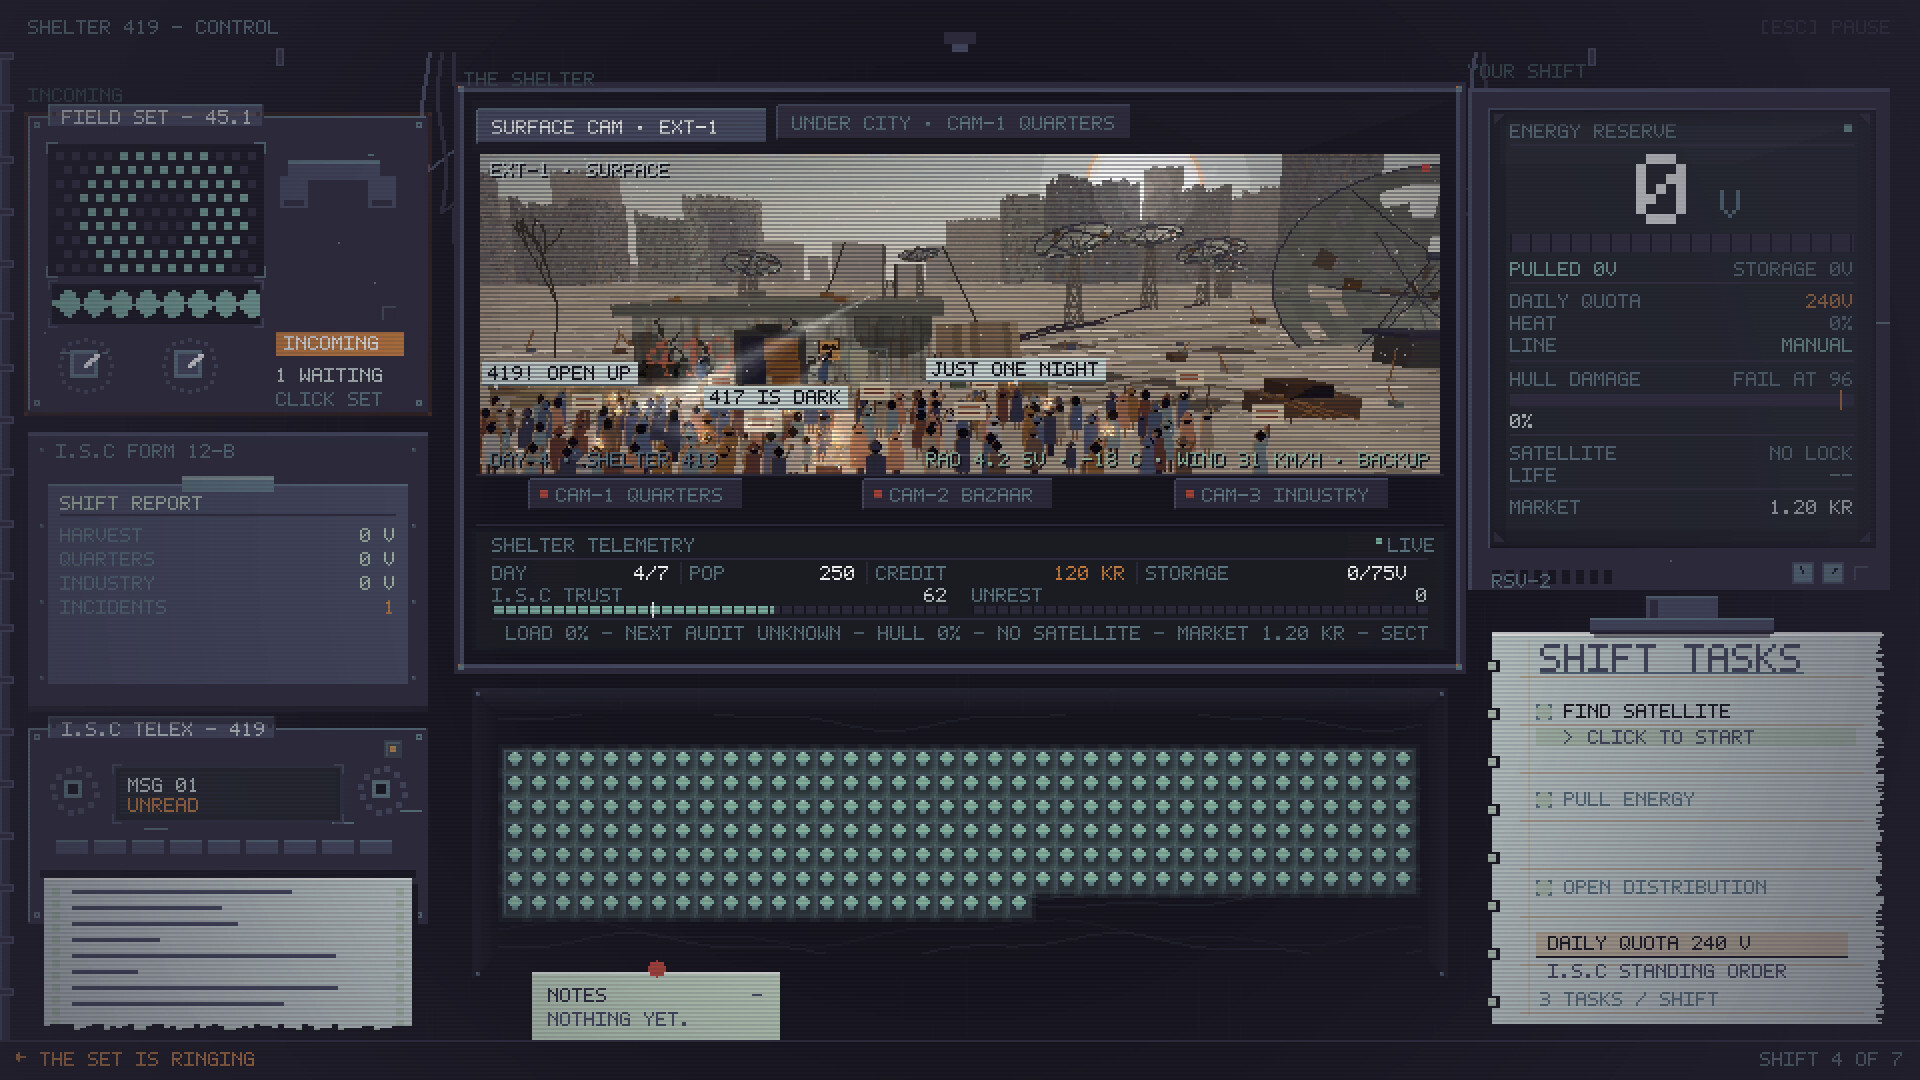This screenshot has width=1920, height=1080.
Task: Collapse the Notes card with the minus sign
Action: [x=757, y=995]
